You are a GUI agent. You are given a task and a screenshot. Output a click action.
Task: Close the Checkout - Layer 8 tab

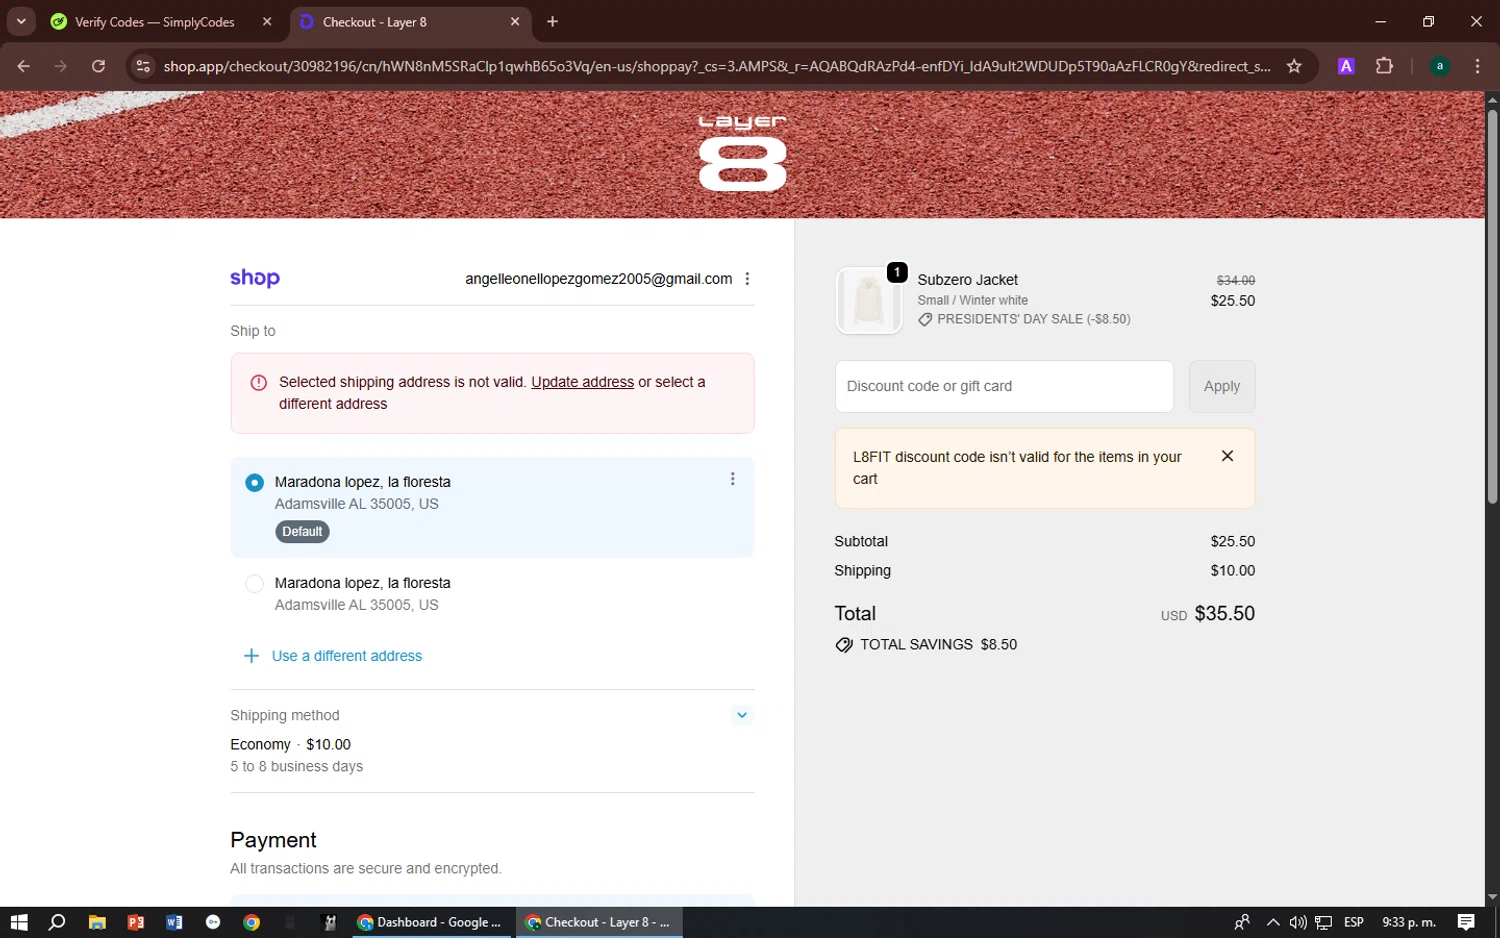point(515,21)
